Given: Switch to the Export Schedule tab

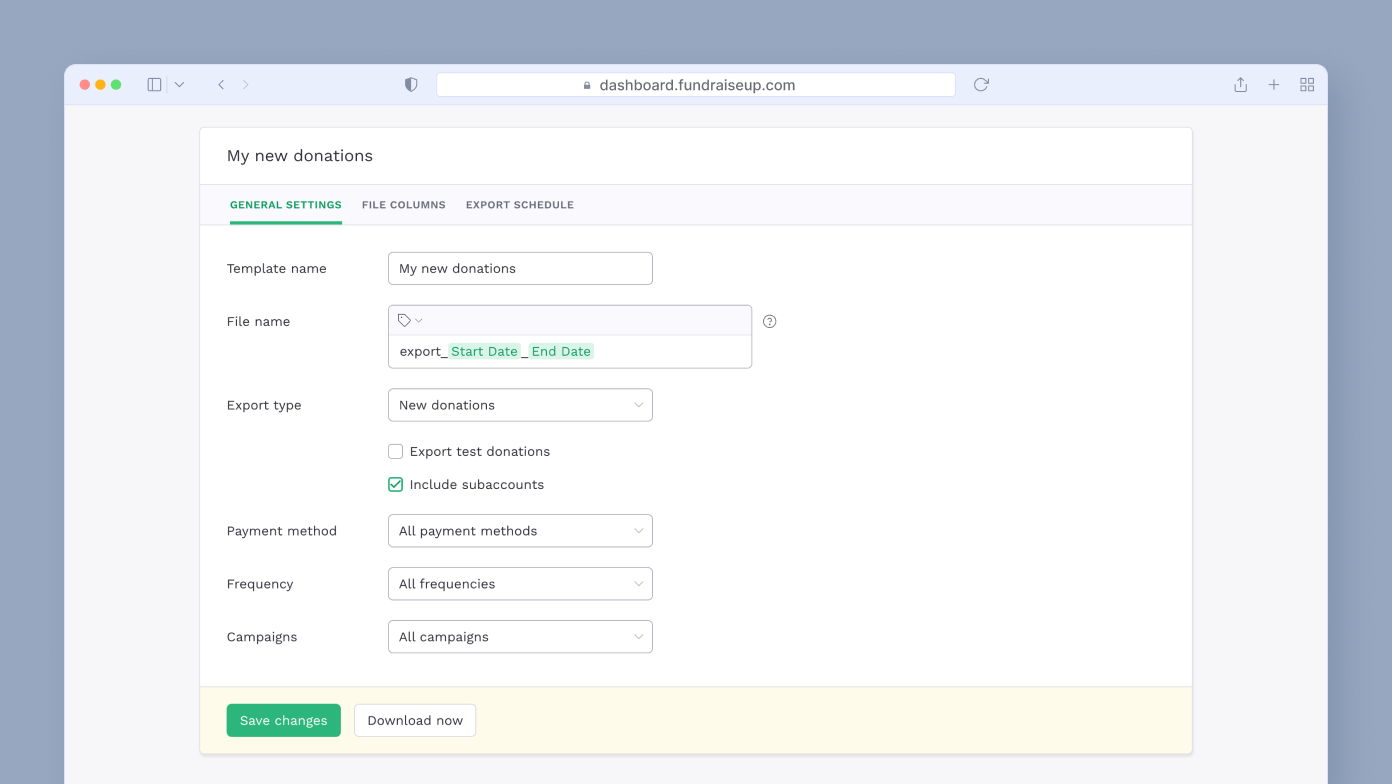Looking at the screenshot, I should click(x=520, y=205).
